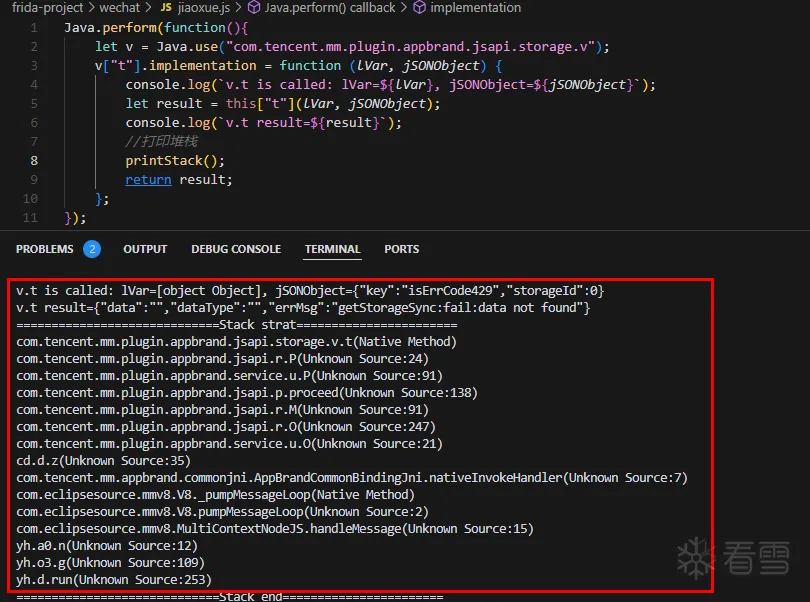Click the return keyword on line 9
The width and height of the screenshot is (810, 602).
point(148,179)
